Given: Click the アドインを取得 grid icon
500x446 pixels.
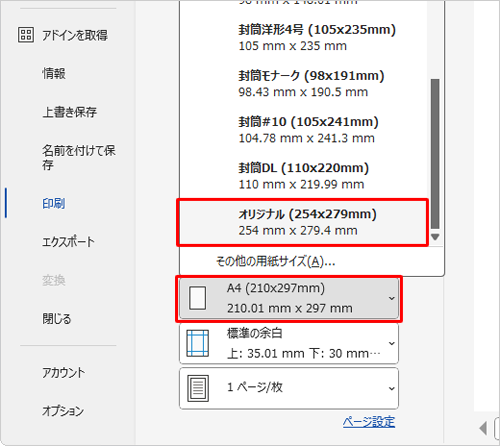Looking at the screenshot, I should click(x=26, y=35).
